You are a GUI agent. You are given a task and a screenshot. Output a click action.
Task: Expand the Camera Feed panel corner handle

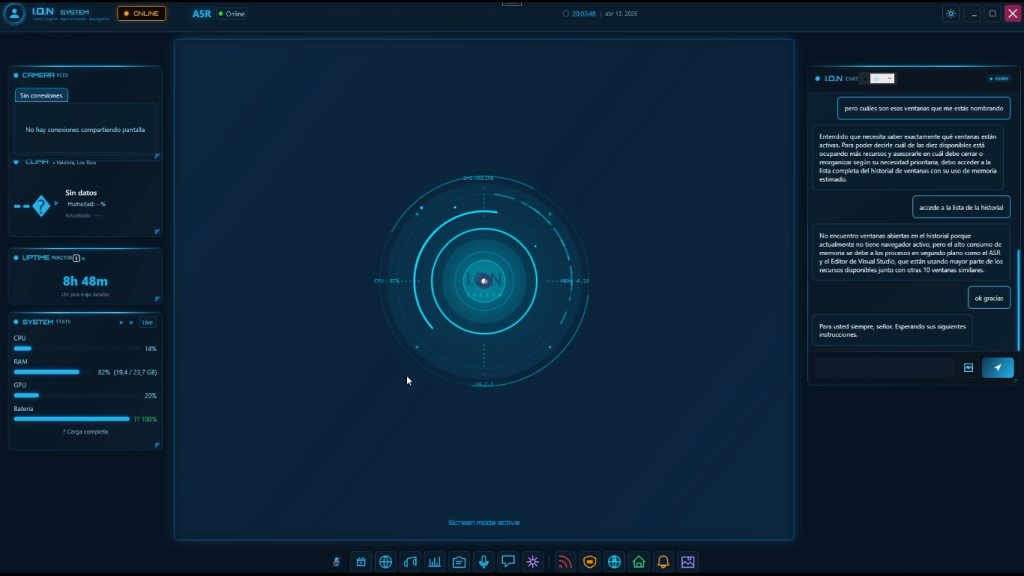pos(157,156)
